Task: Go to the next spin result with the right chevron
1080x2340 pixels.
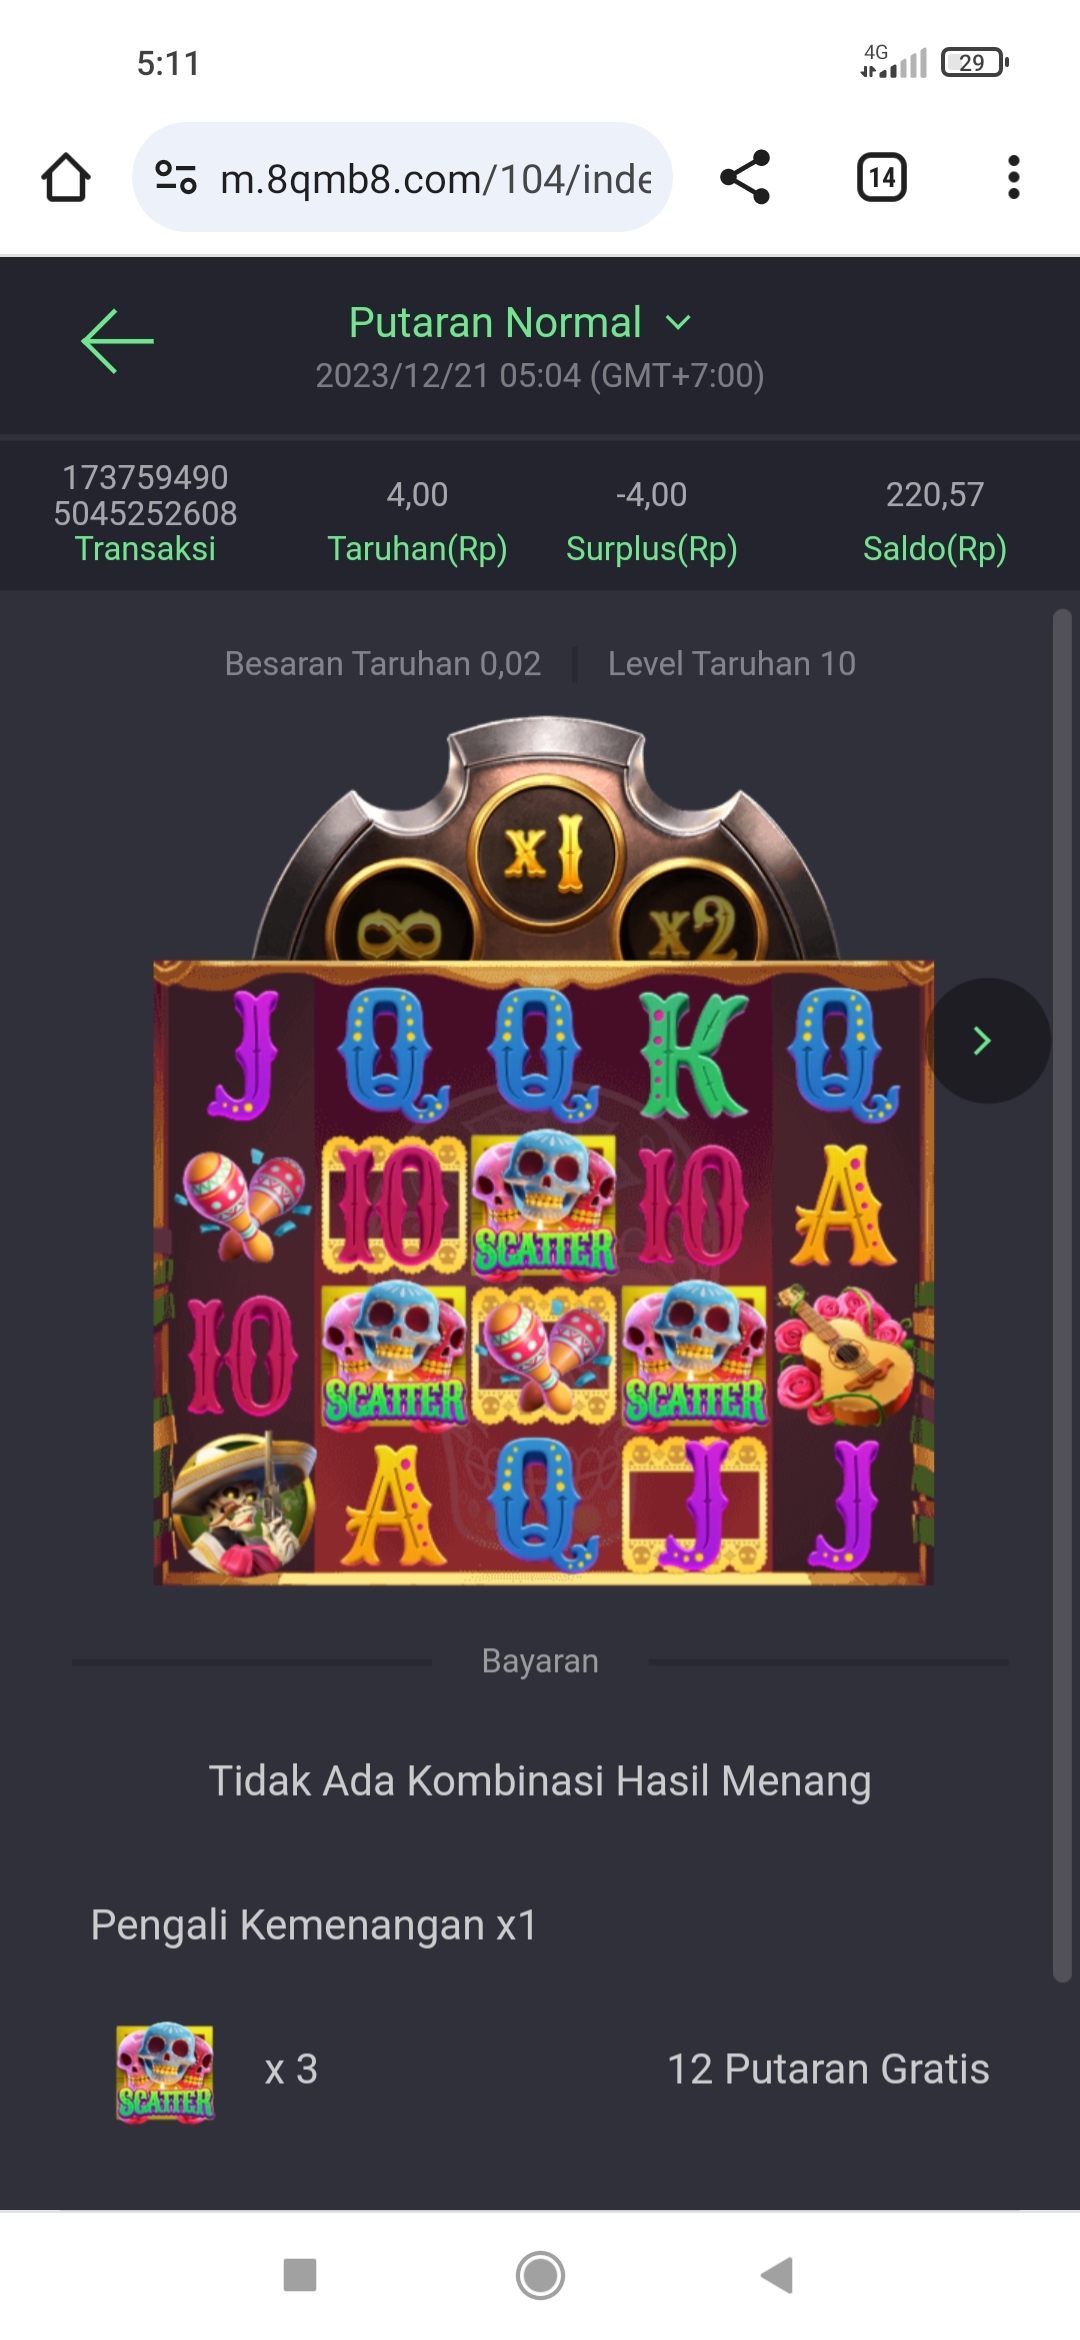Action: [x=985, y=1041]
